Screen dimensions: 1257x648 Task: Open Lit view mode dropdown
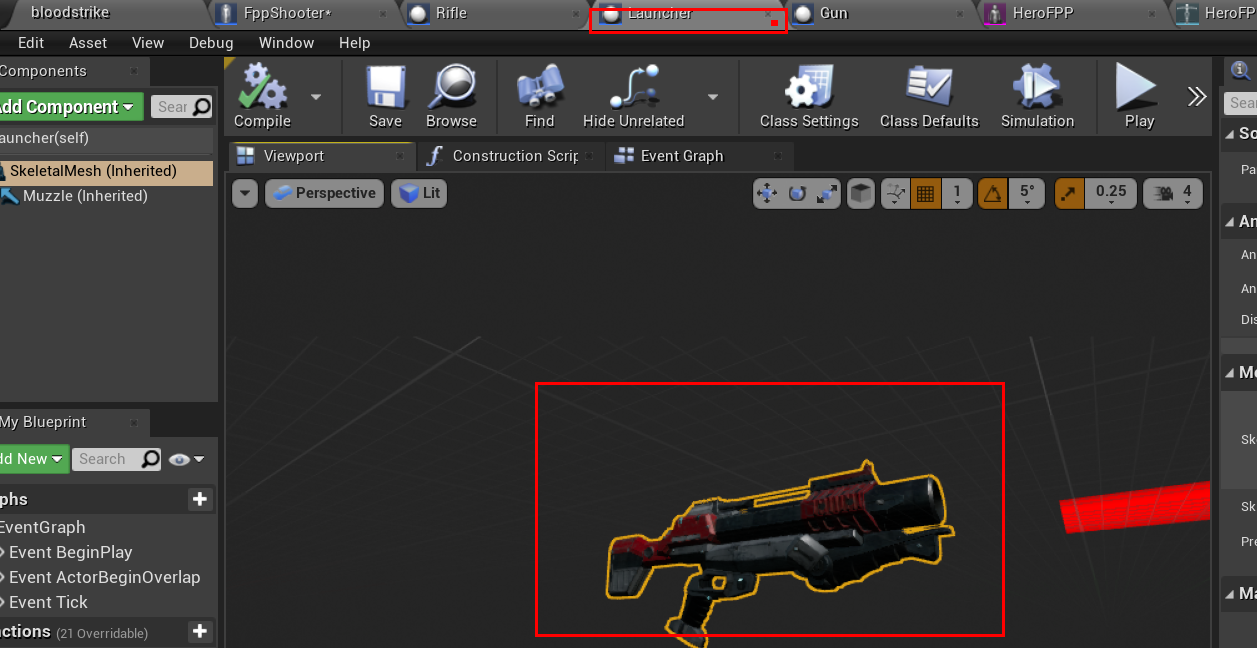[x=419, y=193]
